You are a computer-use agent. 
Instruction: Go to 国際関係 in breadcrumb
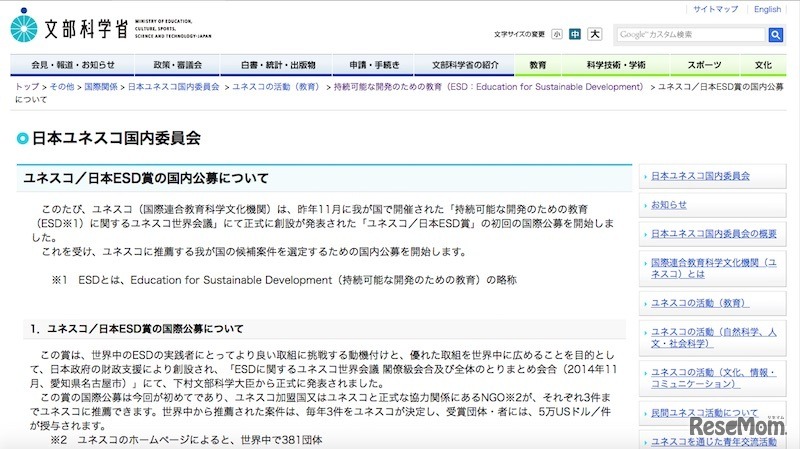101,87
